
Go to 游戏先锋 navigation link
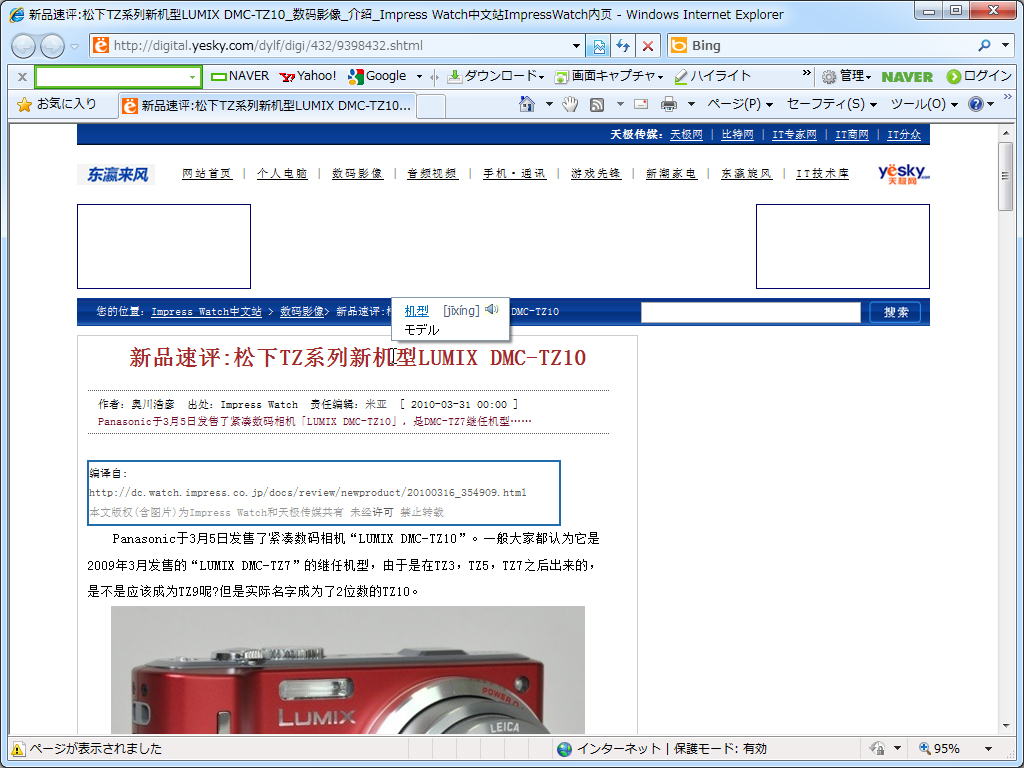(596, 174)
